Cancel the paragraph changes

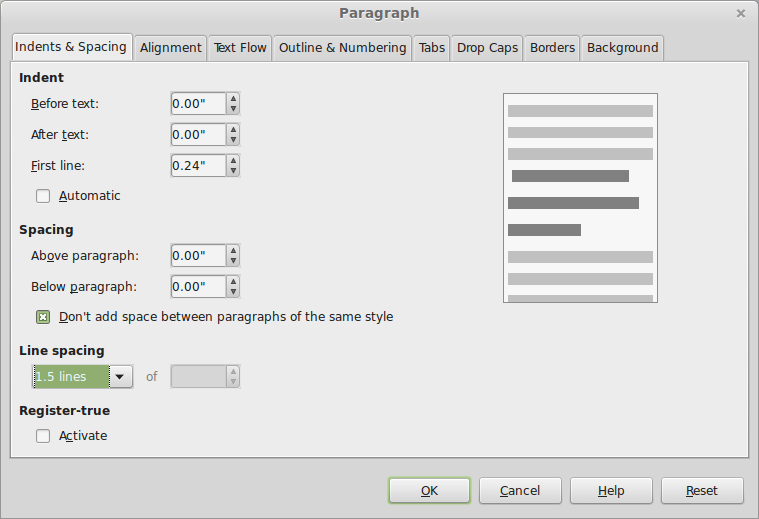pos(520,491)
